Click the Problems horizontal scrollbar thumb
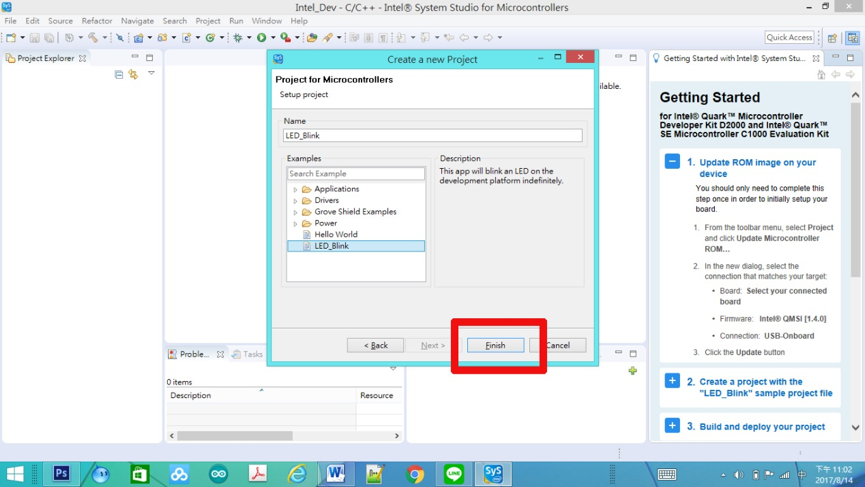Viewport: 865px width, 487px height. pyautogui.click(x=235, y=436)
